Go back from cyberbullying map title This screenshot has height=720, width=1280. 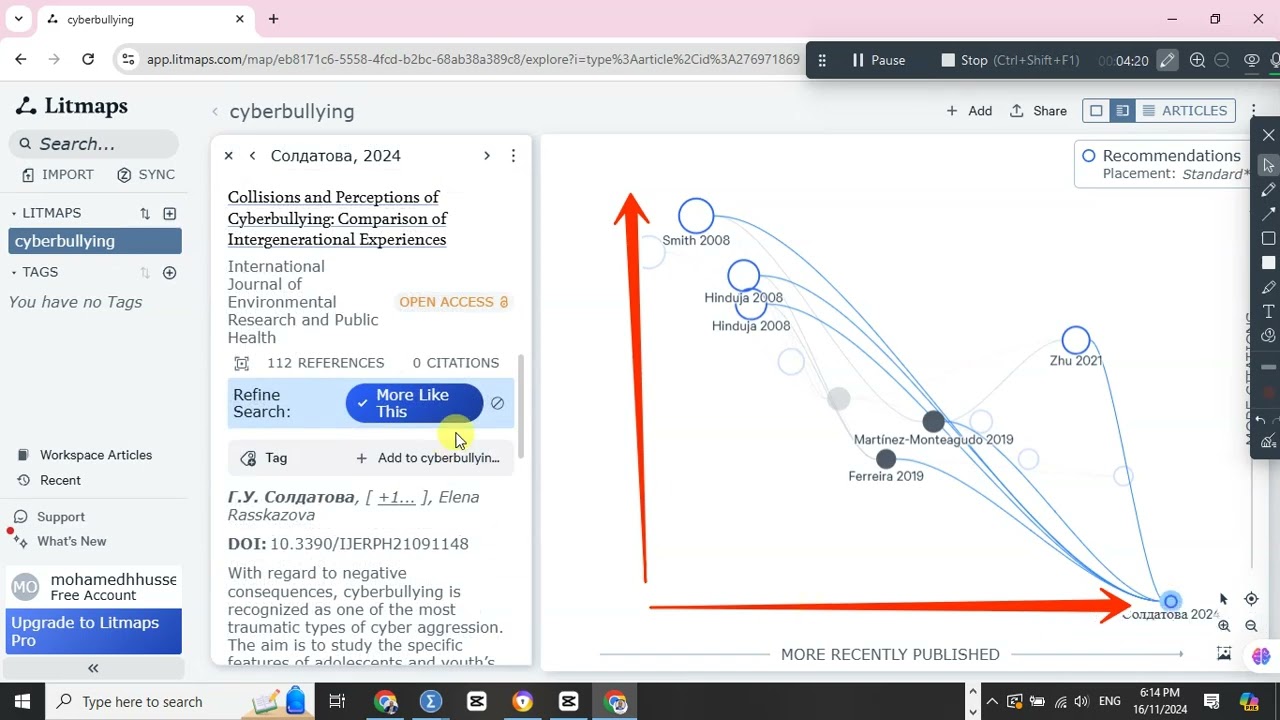[214, 112]
